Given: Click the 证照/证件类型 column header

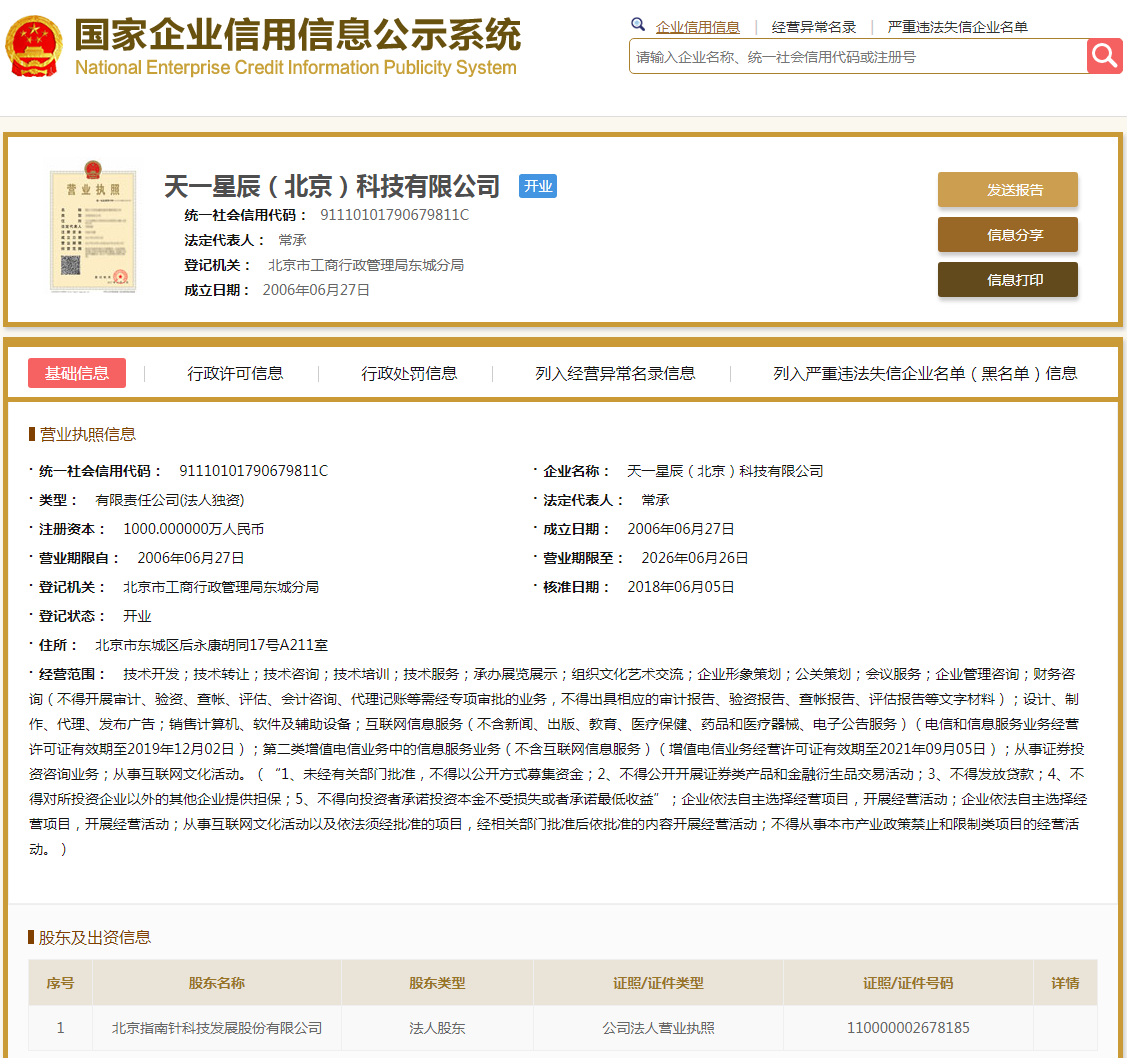Looking at the screenshot, I should pyautogui.click(x=658, y=983).
